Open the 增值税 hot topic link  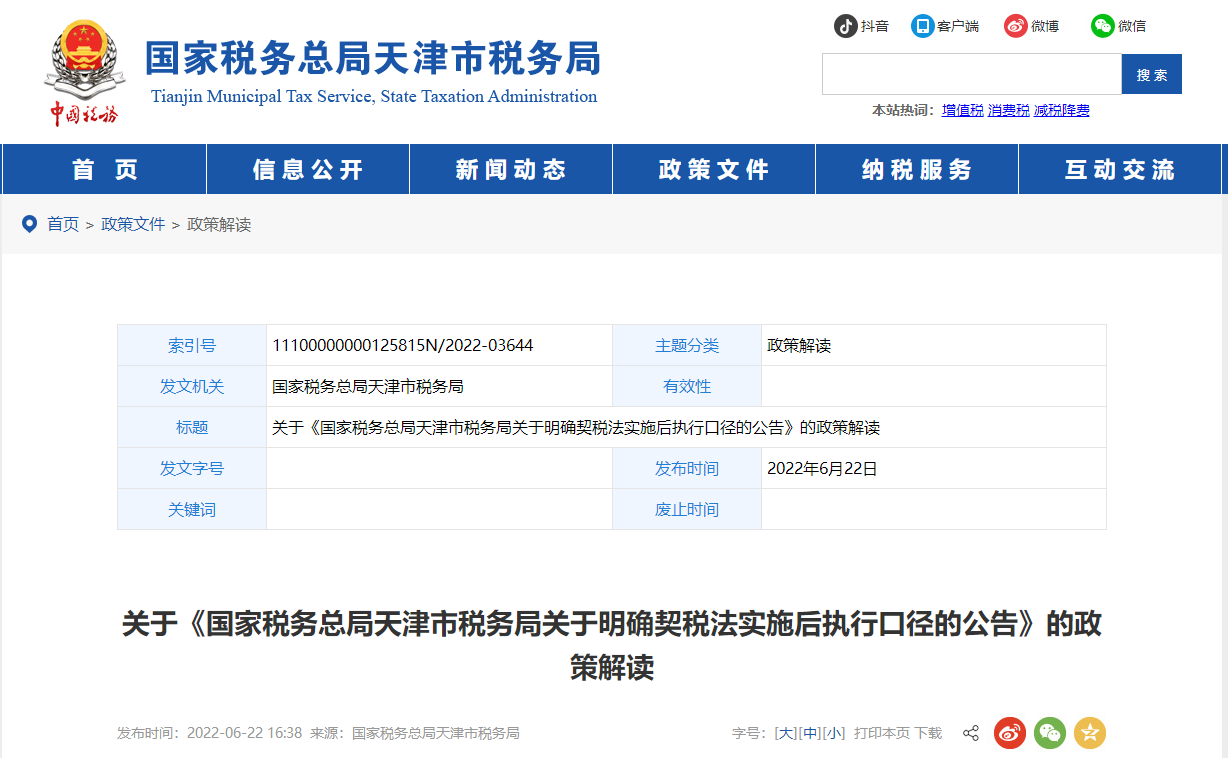pos(961,109)
